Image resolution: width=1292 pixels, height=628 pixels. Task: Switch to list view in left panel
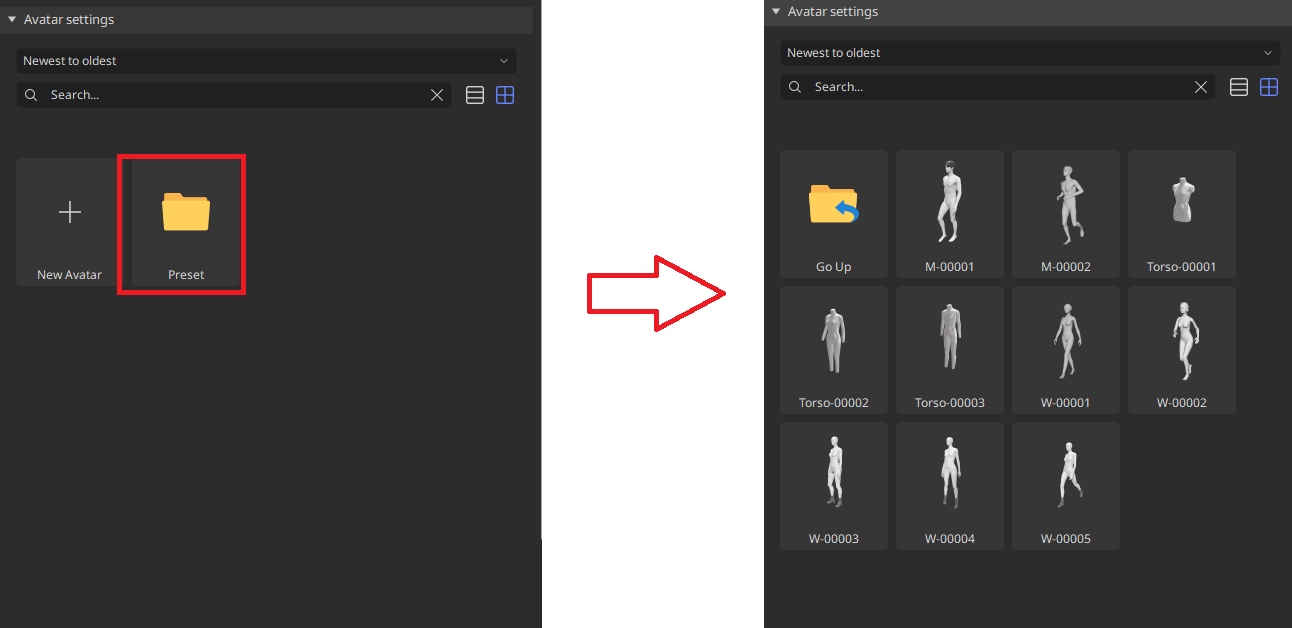pos(475,95)
